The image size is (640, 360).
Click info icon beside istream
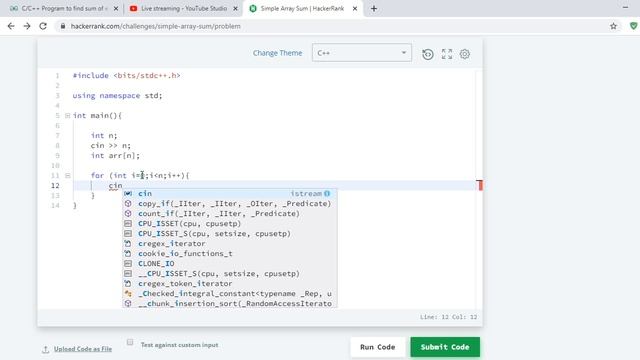pyautogui.click(x=327, y=193)
